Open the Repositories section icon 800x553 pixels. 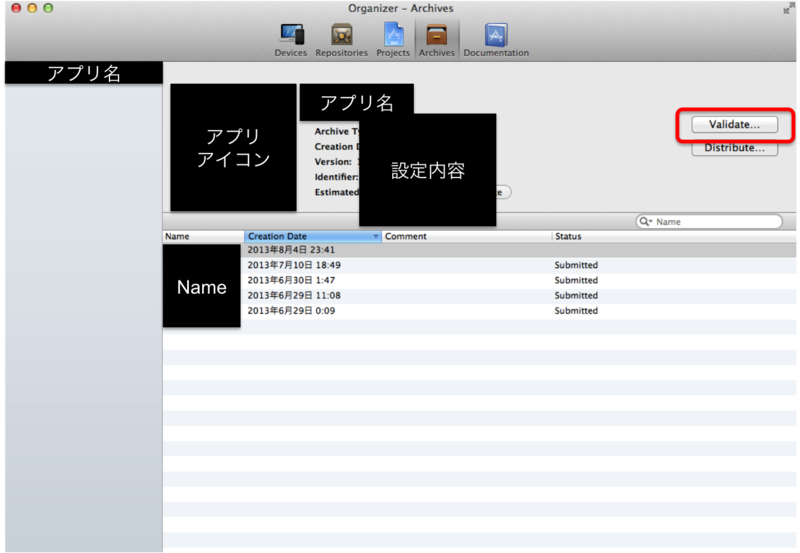tap(341, 40)
